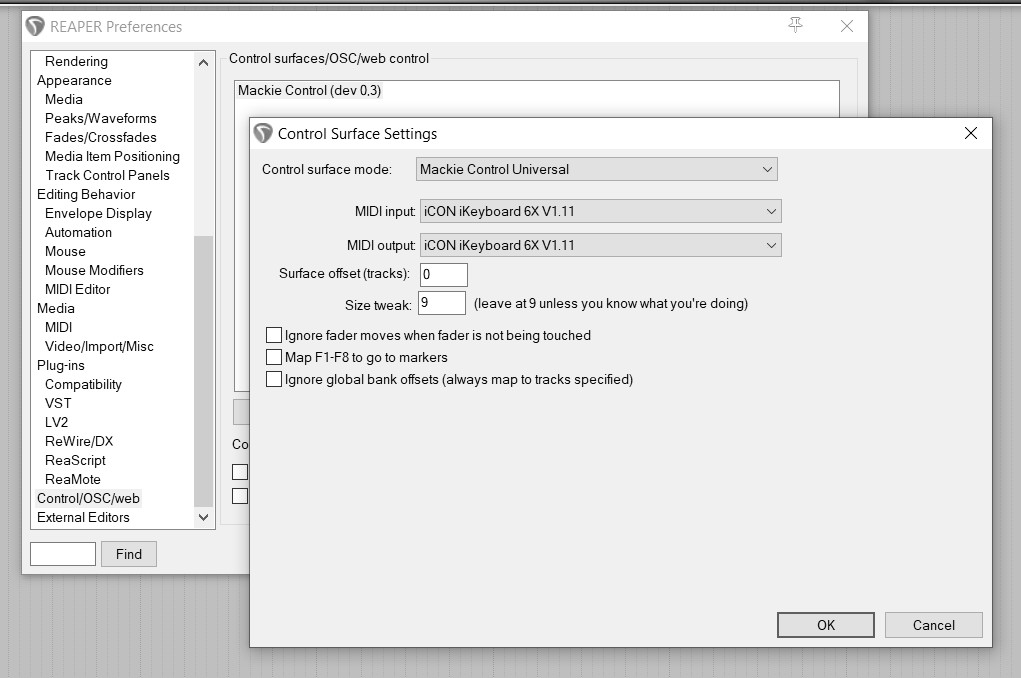Open External Editors preferences
This screenshot has height=678, width=1021.
[83, 517]
